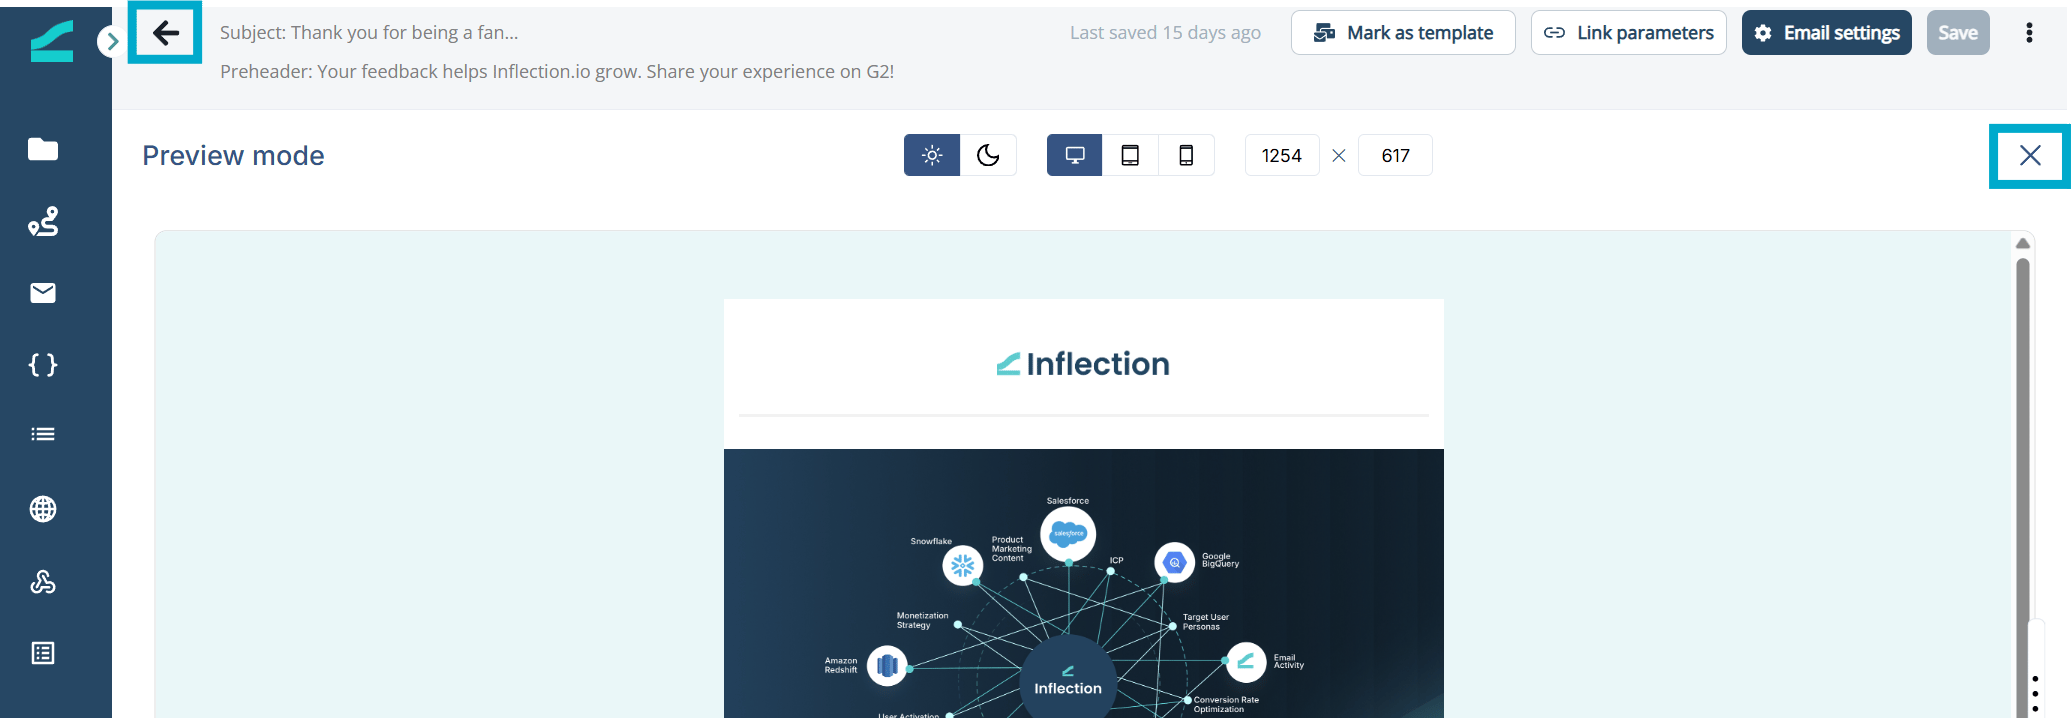Click the preheader text
This screenshot has height=718, width=2072.
557,71
